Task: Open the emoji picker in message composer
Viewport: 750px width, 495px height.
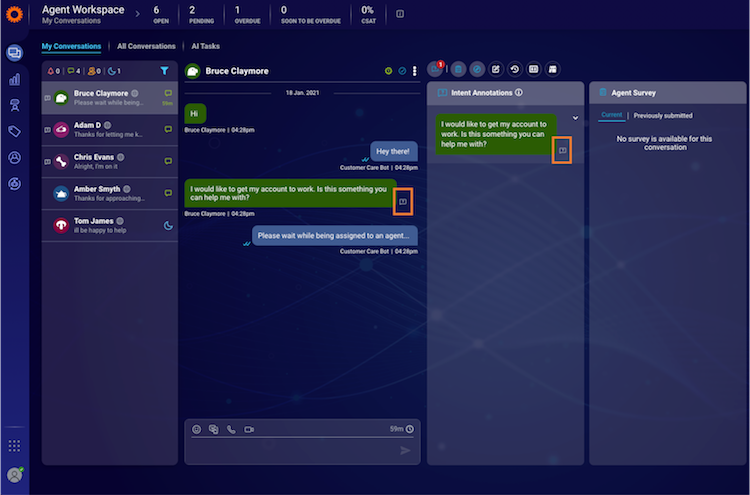Action: [x=197, y=429]
